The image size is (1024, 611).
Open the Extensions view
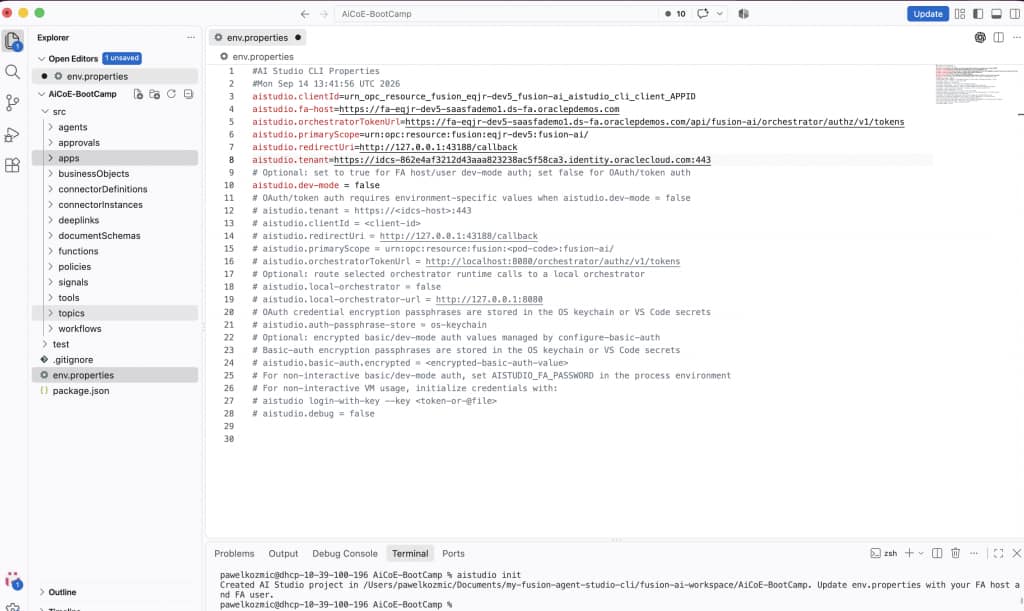click(x=12, y=165)
